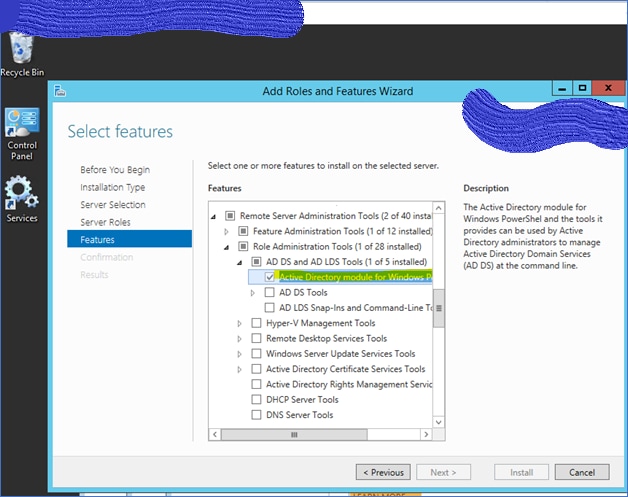Check Active Directory Rights Management Services checkbox
The height and width of the screenshot is (497, 628).
click(x=256, y=384)
